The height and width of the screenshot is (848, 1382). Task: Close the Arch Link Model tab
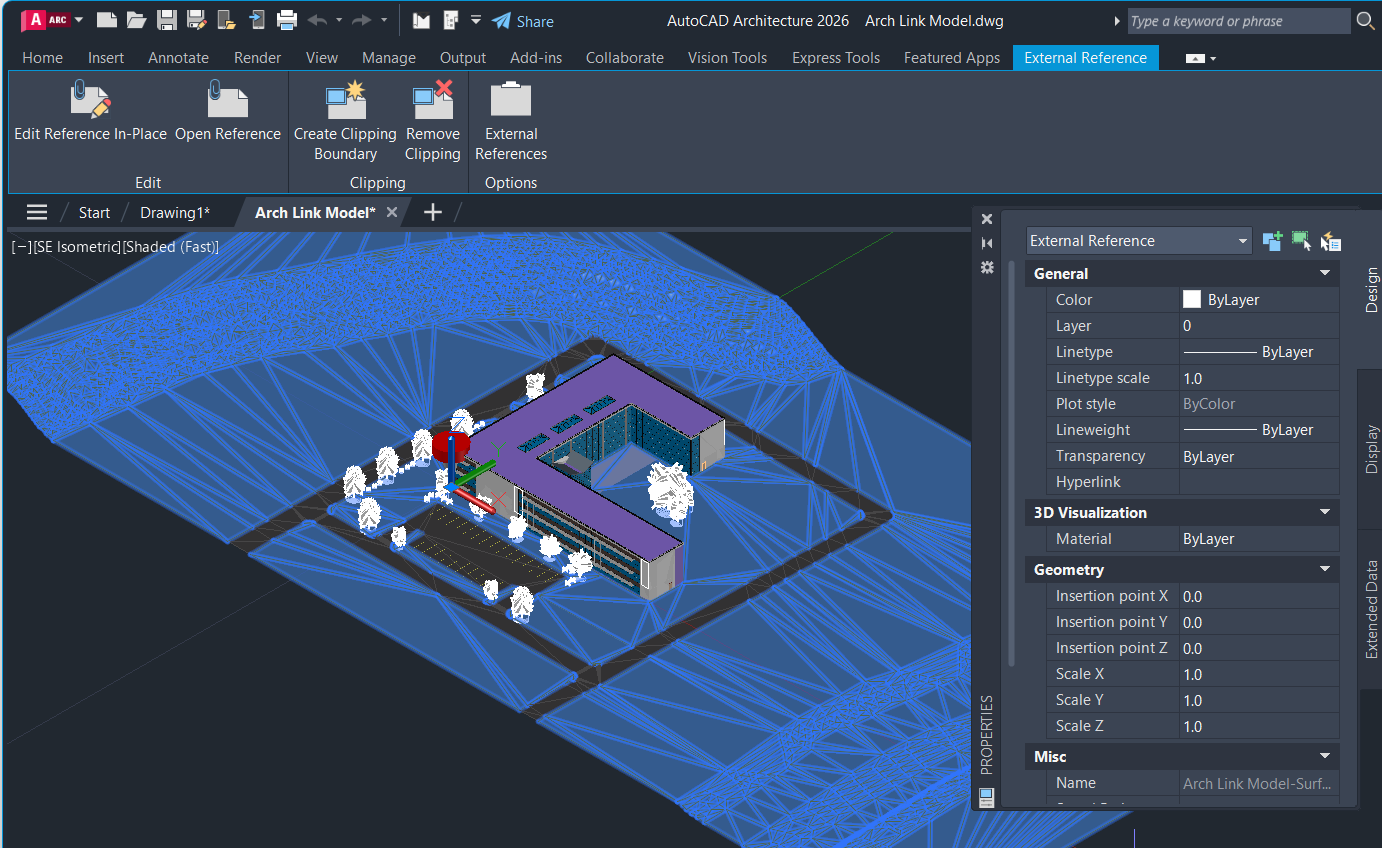click(x=392, y=212)
